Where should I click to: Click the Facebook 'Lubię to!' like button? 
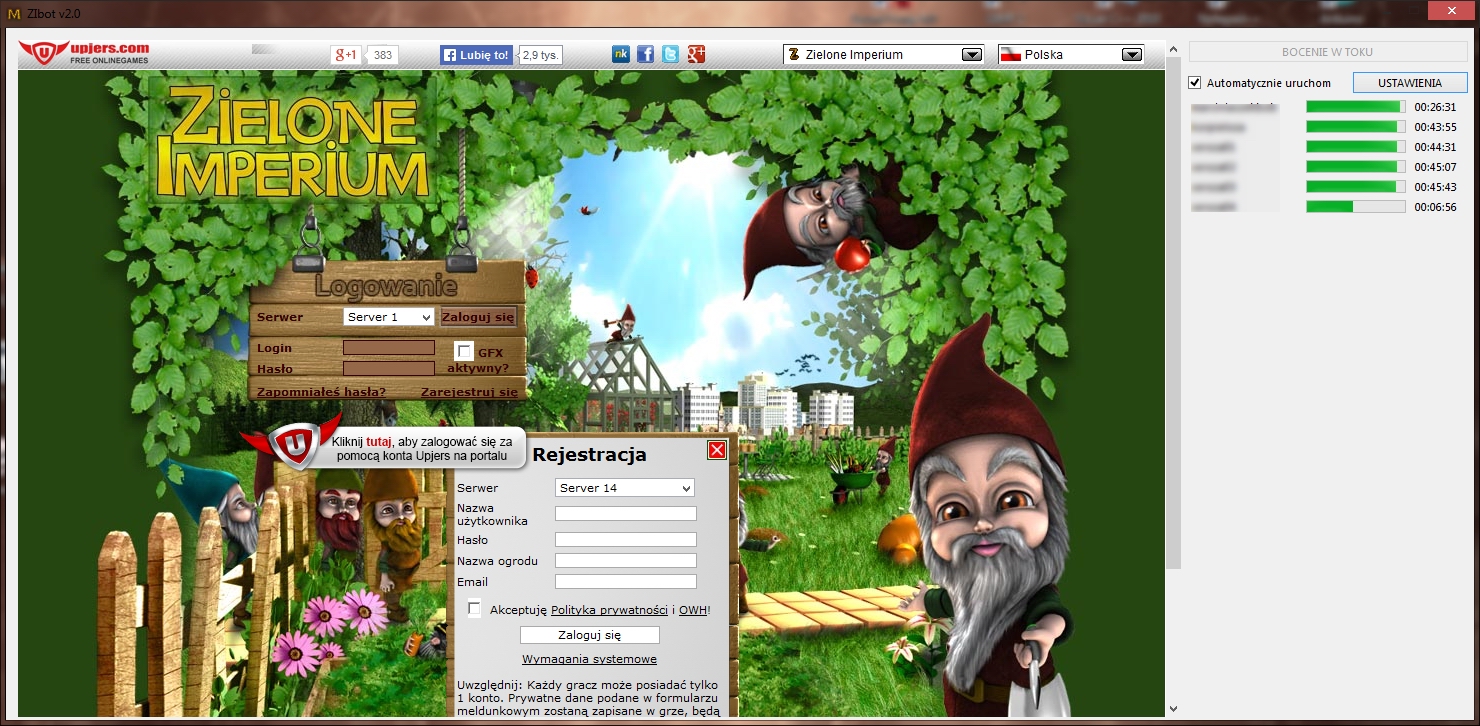point(477,55)
